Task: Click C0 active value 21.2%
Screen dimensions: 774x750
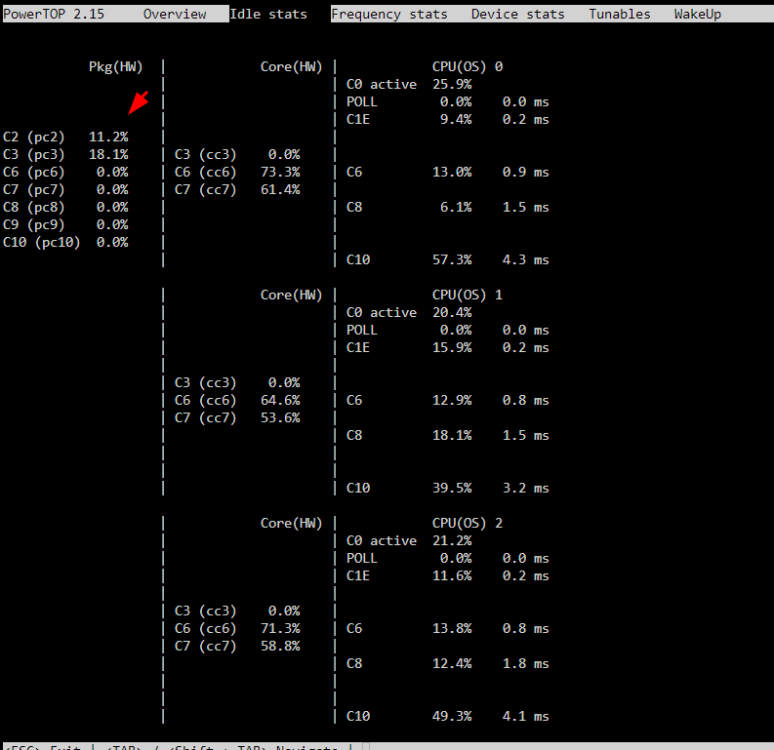Action: (x=452, y=541)
